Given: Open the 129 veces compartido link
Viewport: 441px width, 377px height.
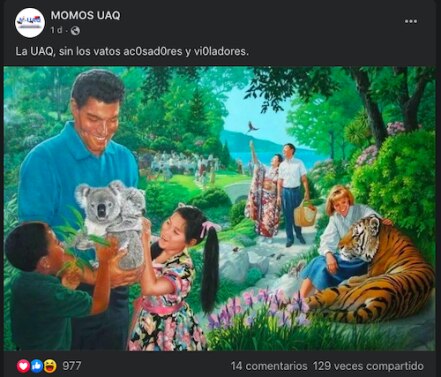Looking at the screenshot, I should [368, 366].
